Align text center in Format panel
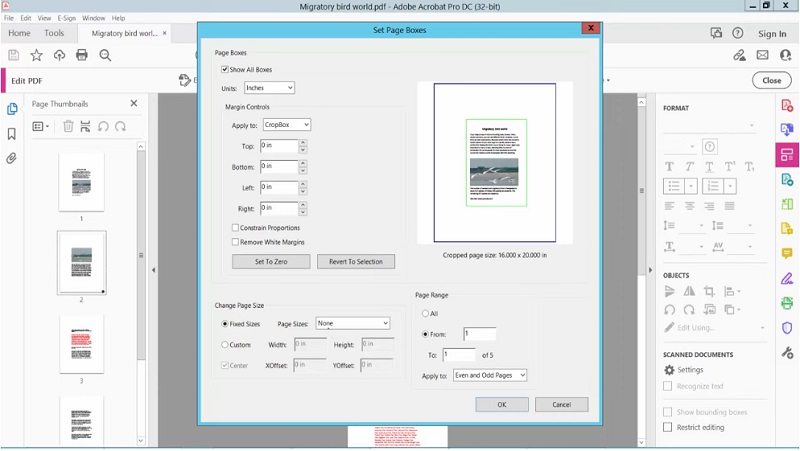 tap(689, 206)
